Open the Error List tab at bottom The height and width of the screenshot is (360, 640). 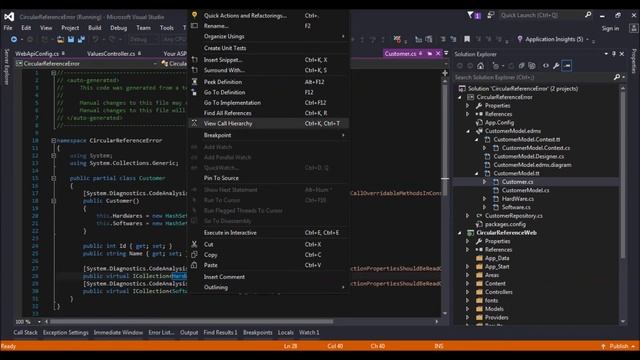(161, 332)
